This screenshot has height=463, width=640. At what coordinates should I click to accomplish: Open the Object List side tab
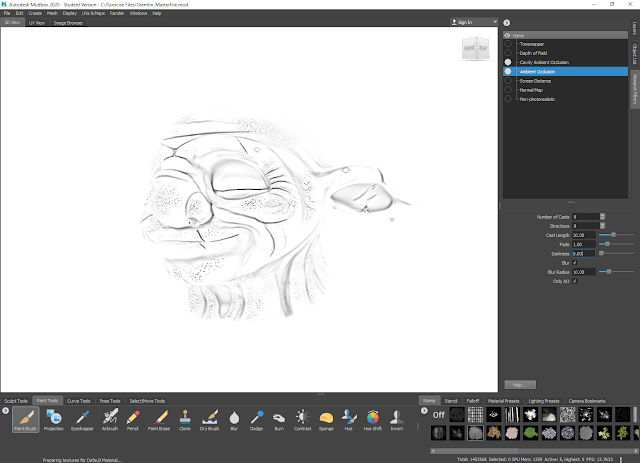[x=635, y=54]
